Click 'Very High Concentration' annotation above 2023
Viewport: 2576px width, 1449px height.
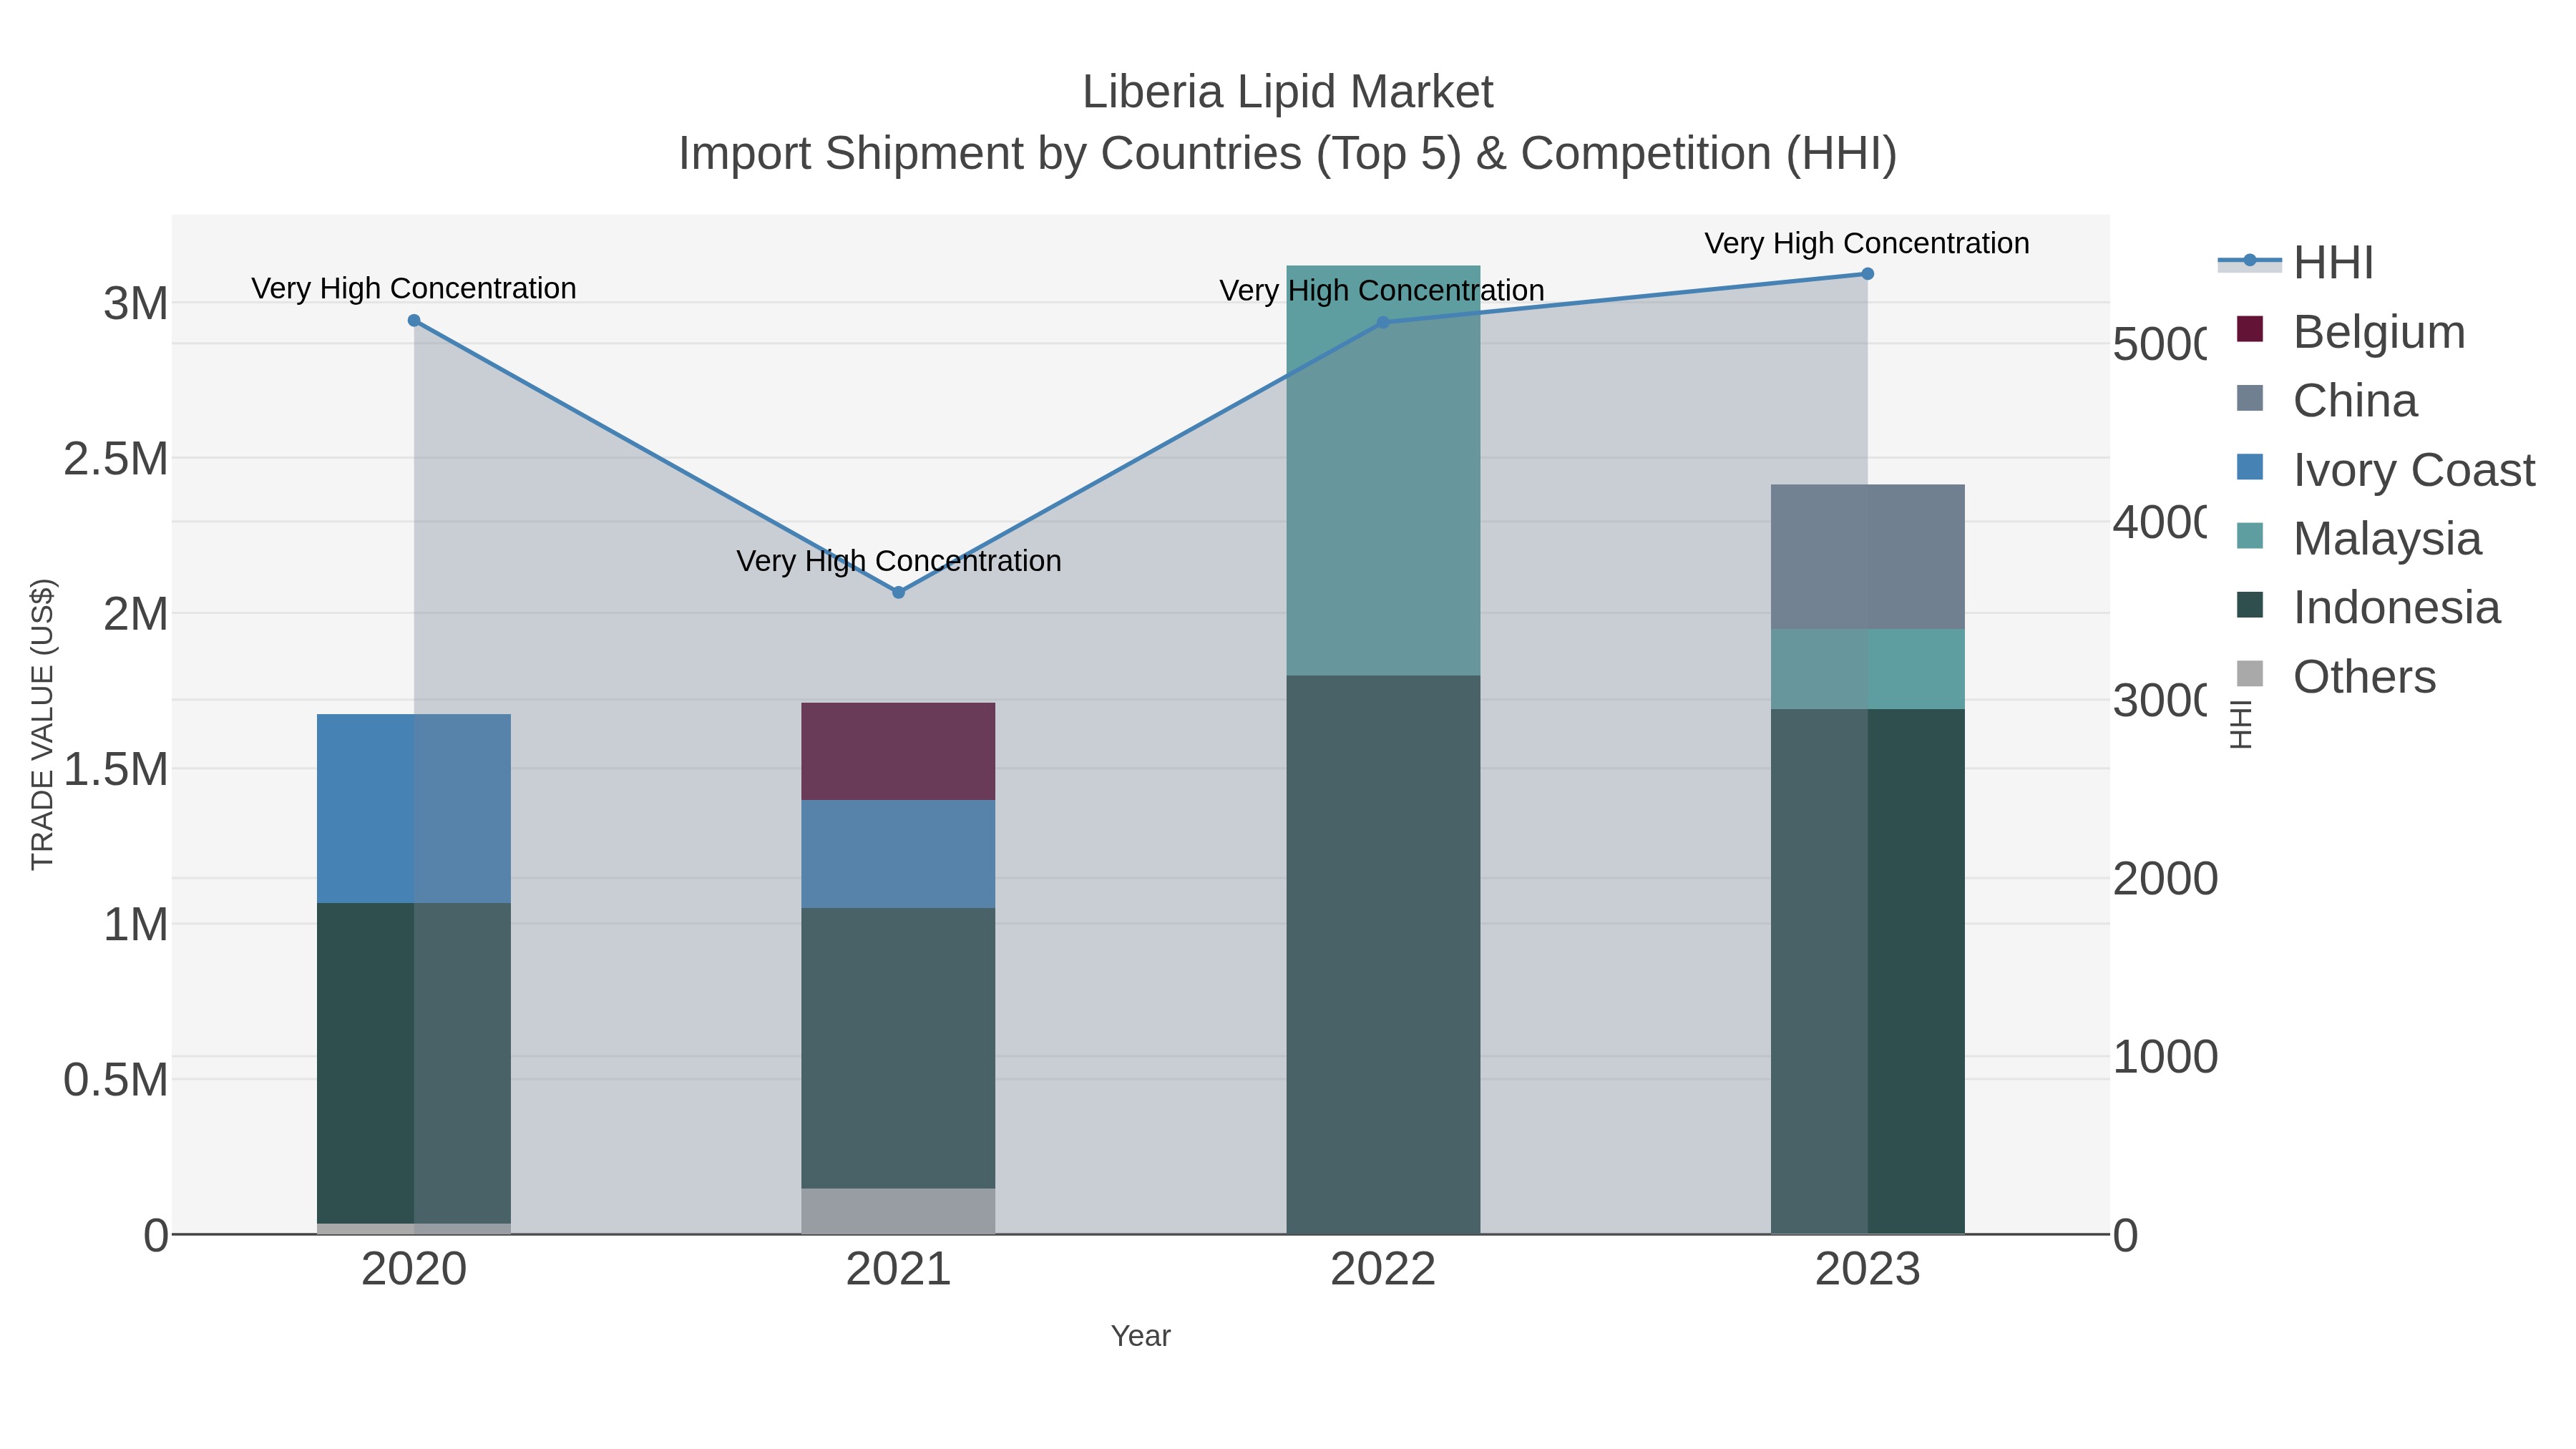pos(1867,243)
